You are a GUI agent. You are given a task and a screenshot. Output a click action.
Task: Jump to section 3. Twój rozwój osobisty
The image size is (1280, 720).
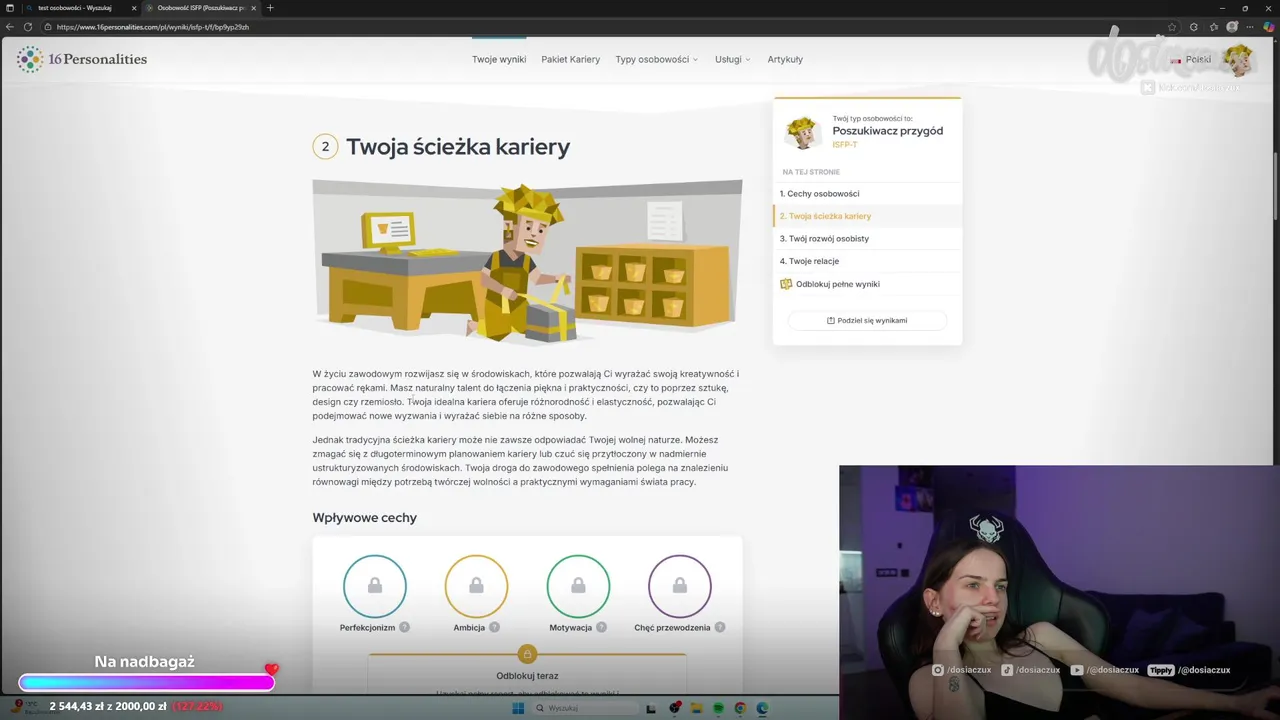[867, 238]
